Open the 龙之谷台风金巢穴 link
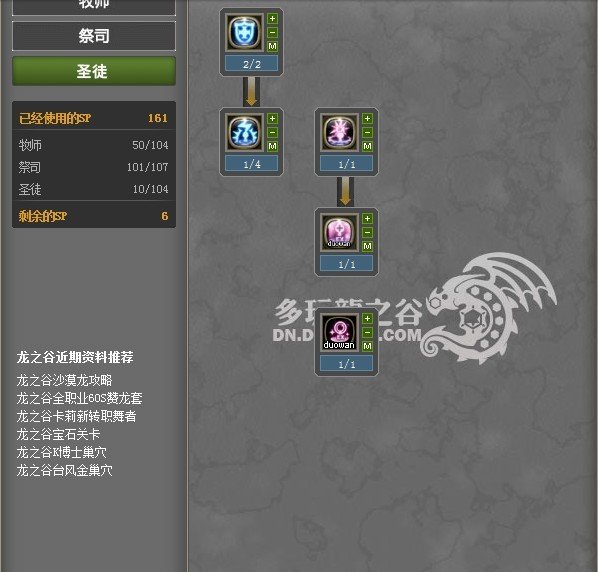Screen dimensions: 598x572 click(x=64, y=470)
